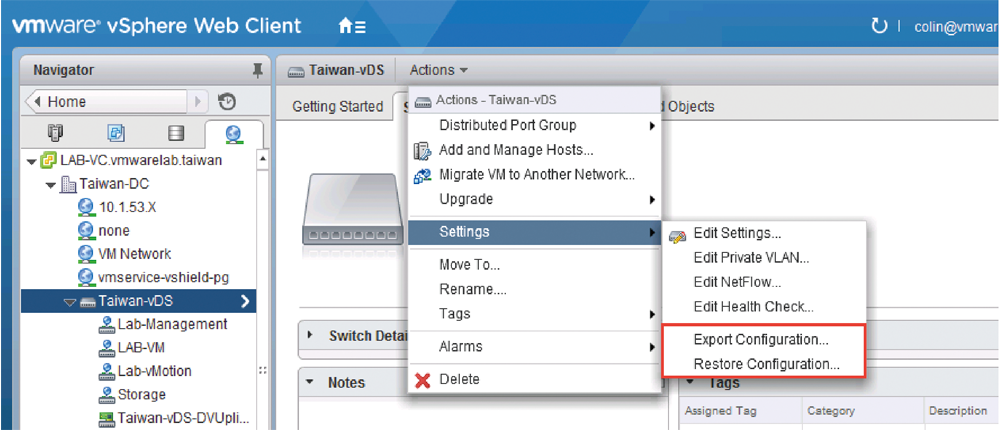Click the vCenter icon beside LAB-VC.vmwarelab.taiwan

pyautogui.click(x=49, y=160)
